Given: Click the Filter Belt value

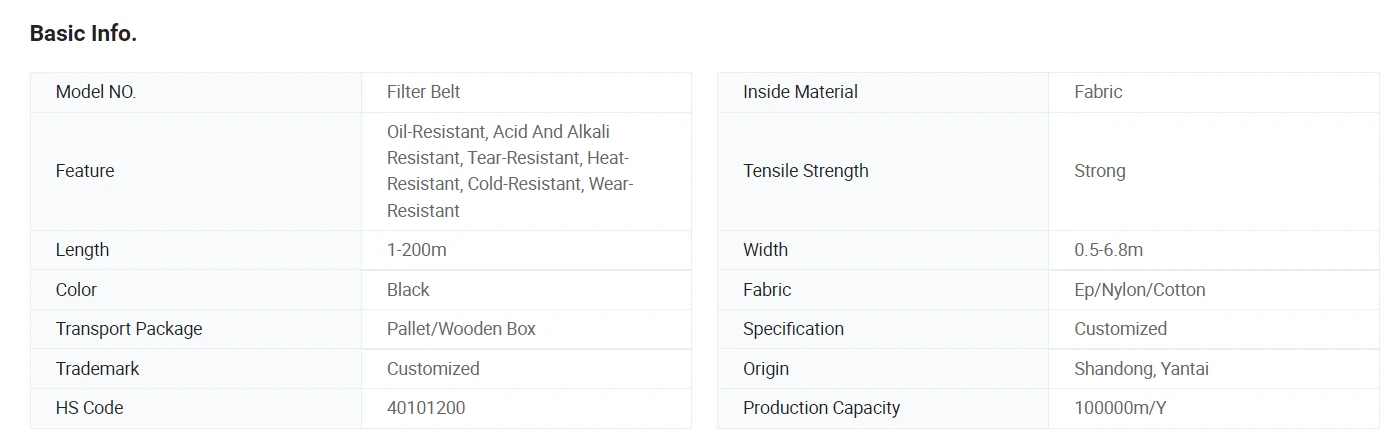Looking at the screenshot, I should pos(423,92).
